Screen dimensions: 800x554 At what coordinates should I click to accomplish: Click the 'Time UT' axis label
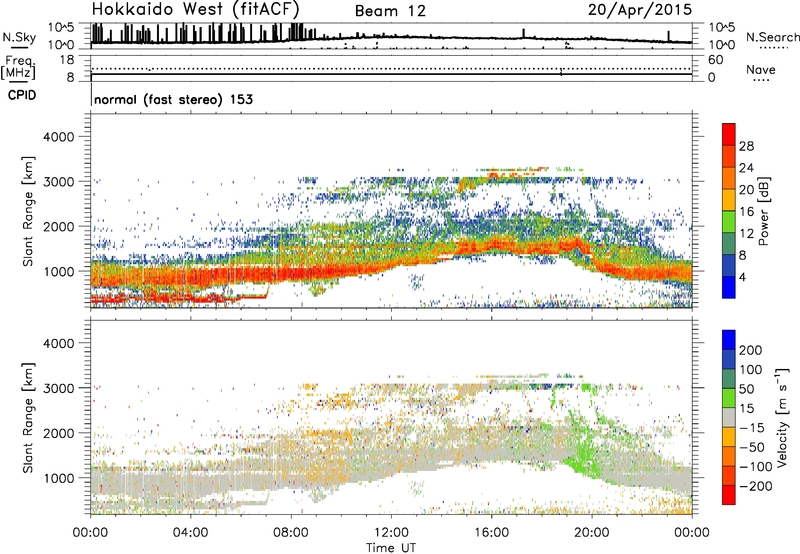click(391, 548)
